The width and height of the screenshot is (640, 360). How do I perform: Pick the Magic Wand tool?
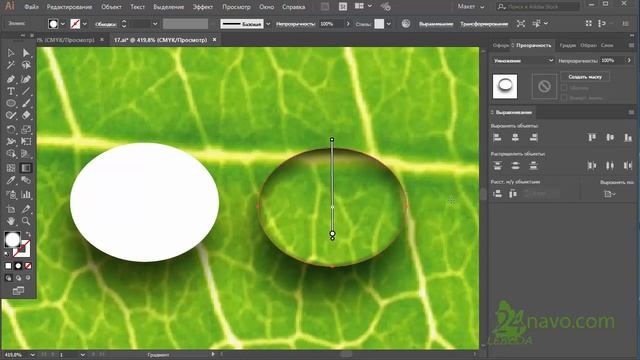(x=11, y=65)
